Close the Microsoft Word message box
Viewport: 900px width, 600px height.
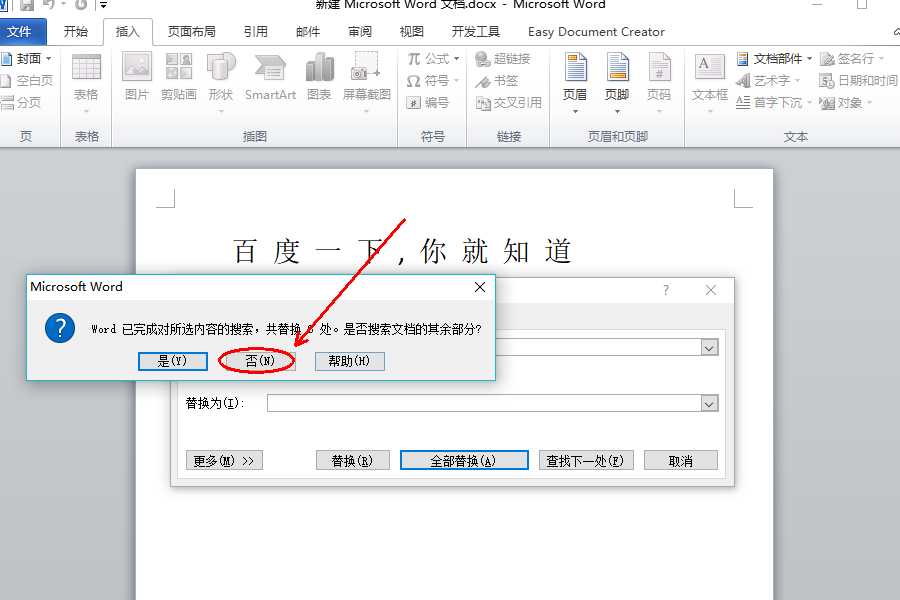tap(480, 287)
